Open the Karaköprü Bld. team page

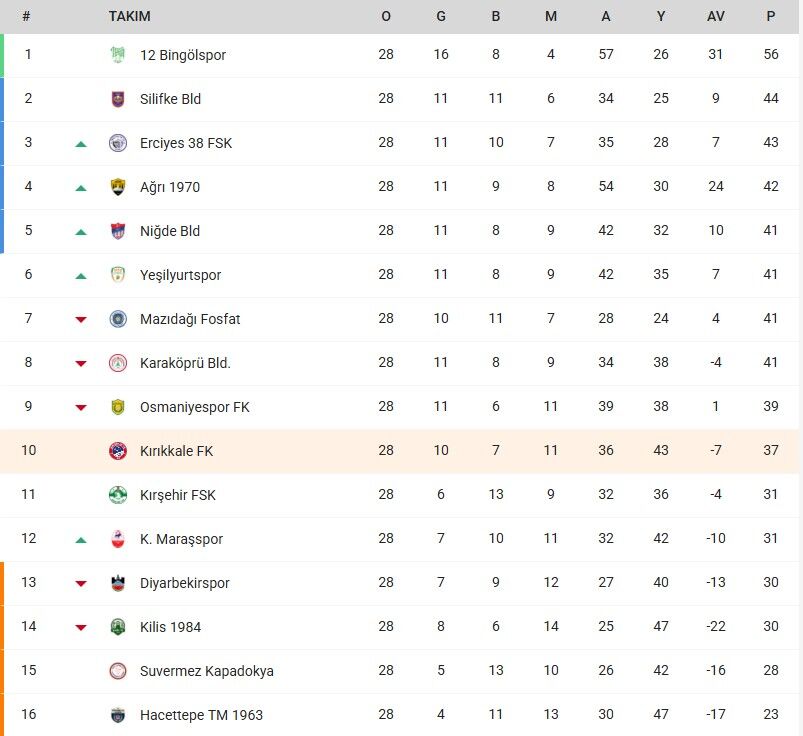click(185, 363)
